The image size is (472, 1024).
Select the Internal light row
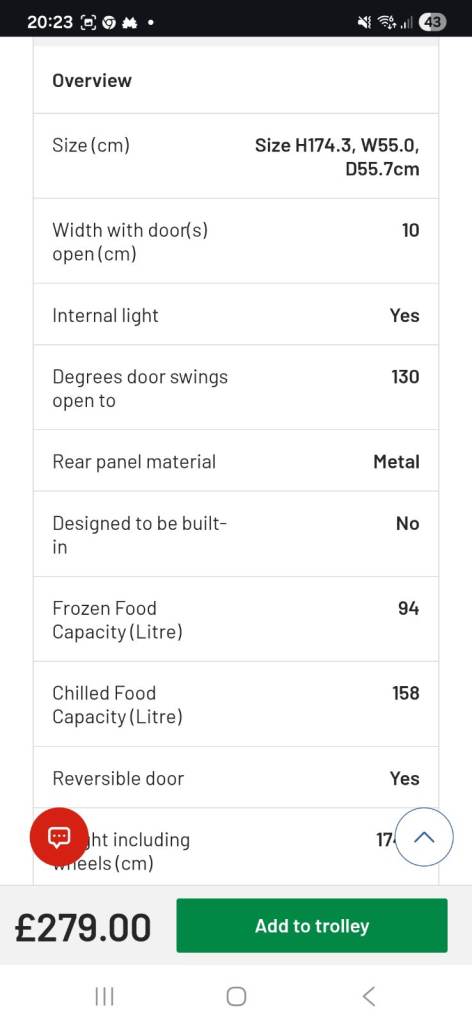coord(236,315)
